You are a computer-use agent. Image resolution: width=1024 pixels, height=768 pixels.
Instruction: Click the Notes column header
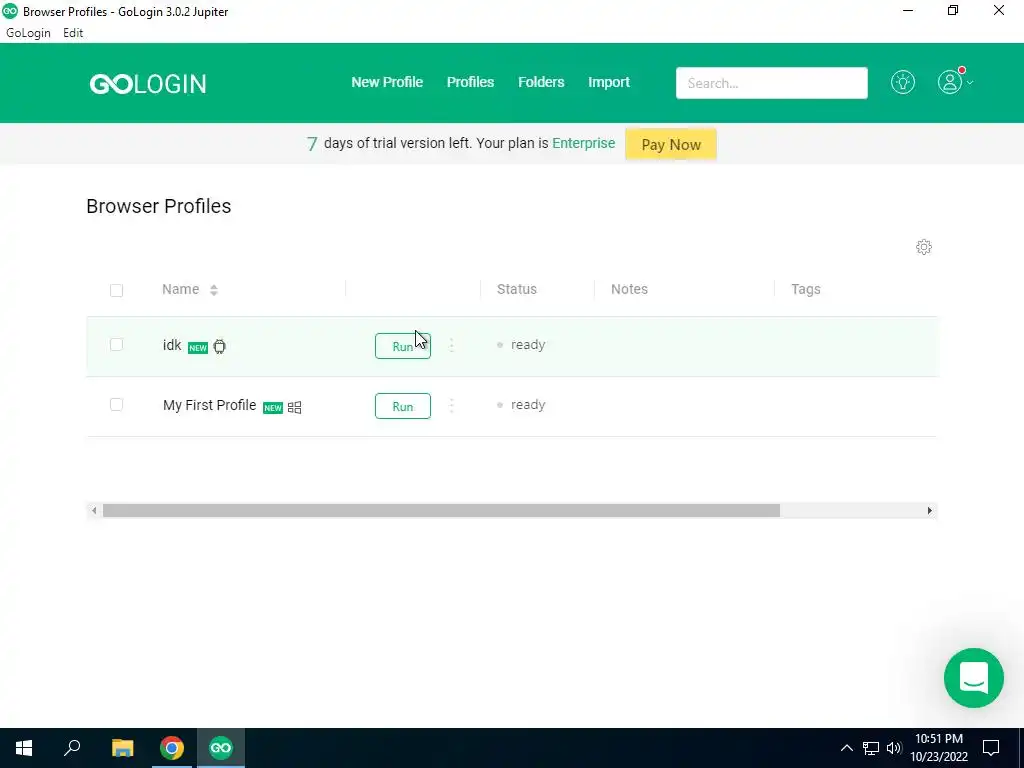(630, 289)
